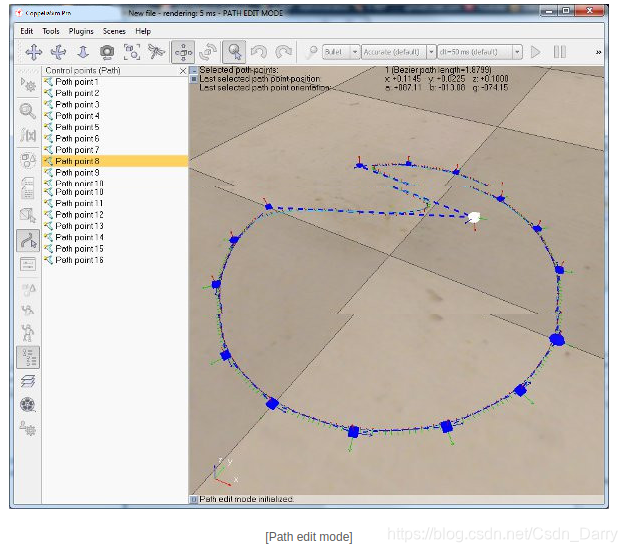Viewport: 627px width, 552px height.
Task: Open the scripts list icon
Action: [x=28, y=188]
